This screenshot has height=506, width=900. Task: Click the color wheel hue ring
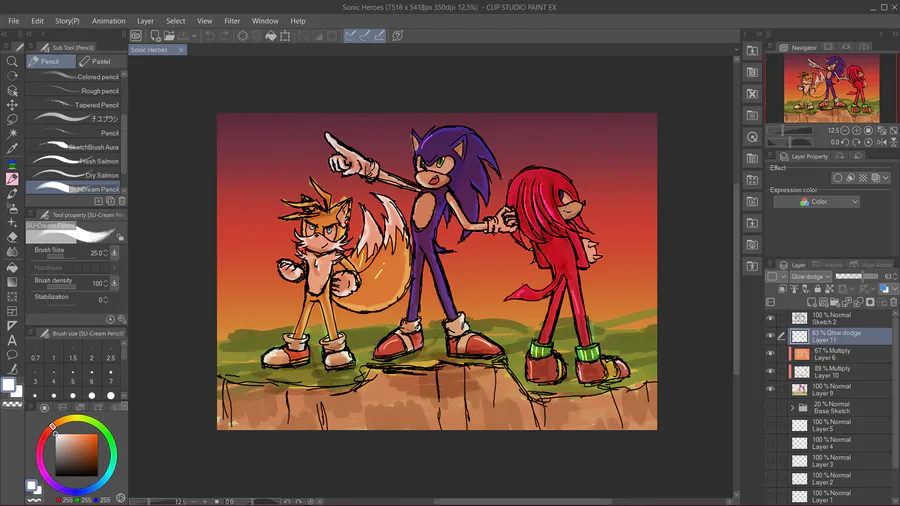tap(76, 419)
